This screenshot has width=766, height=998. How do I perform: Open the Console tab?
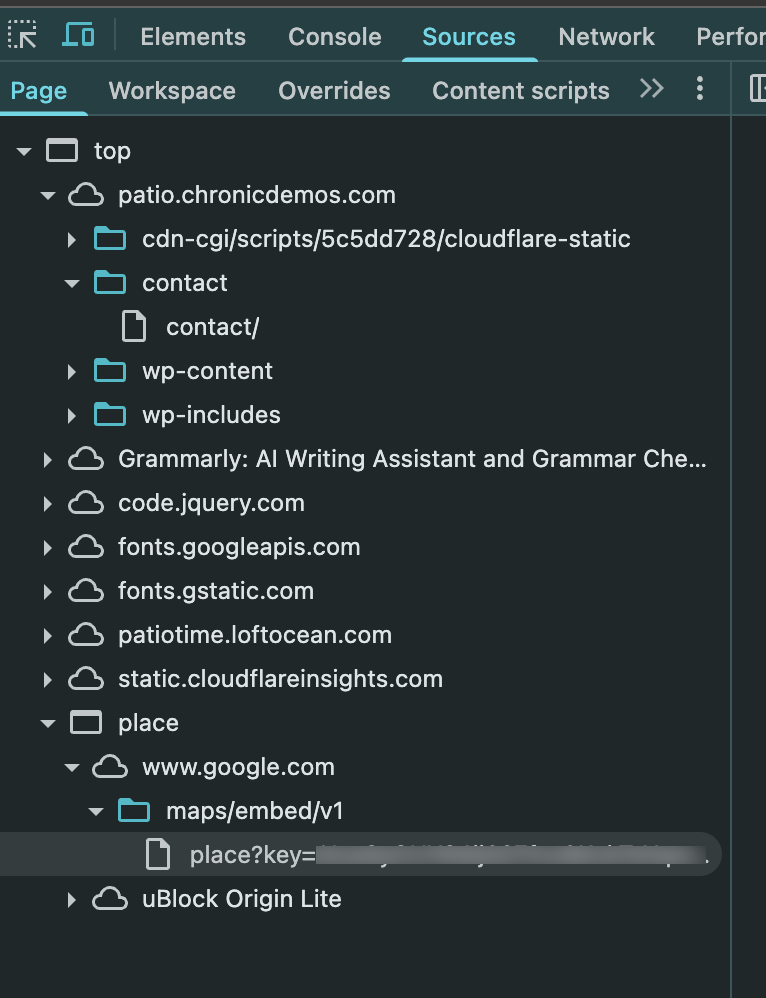pos(334,37)
